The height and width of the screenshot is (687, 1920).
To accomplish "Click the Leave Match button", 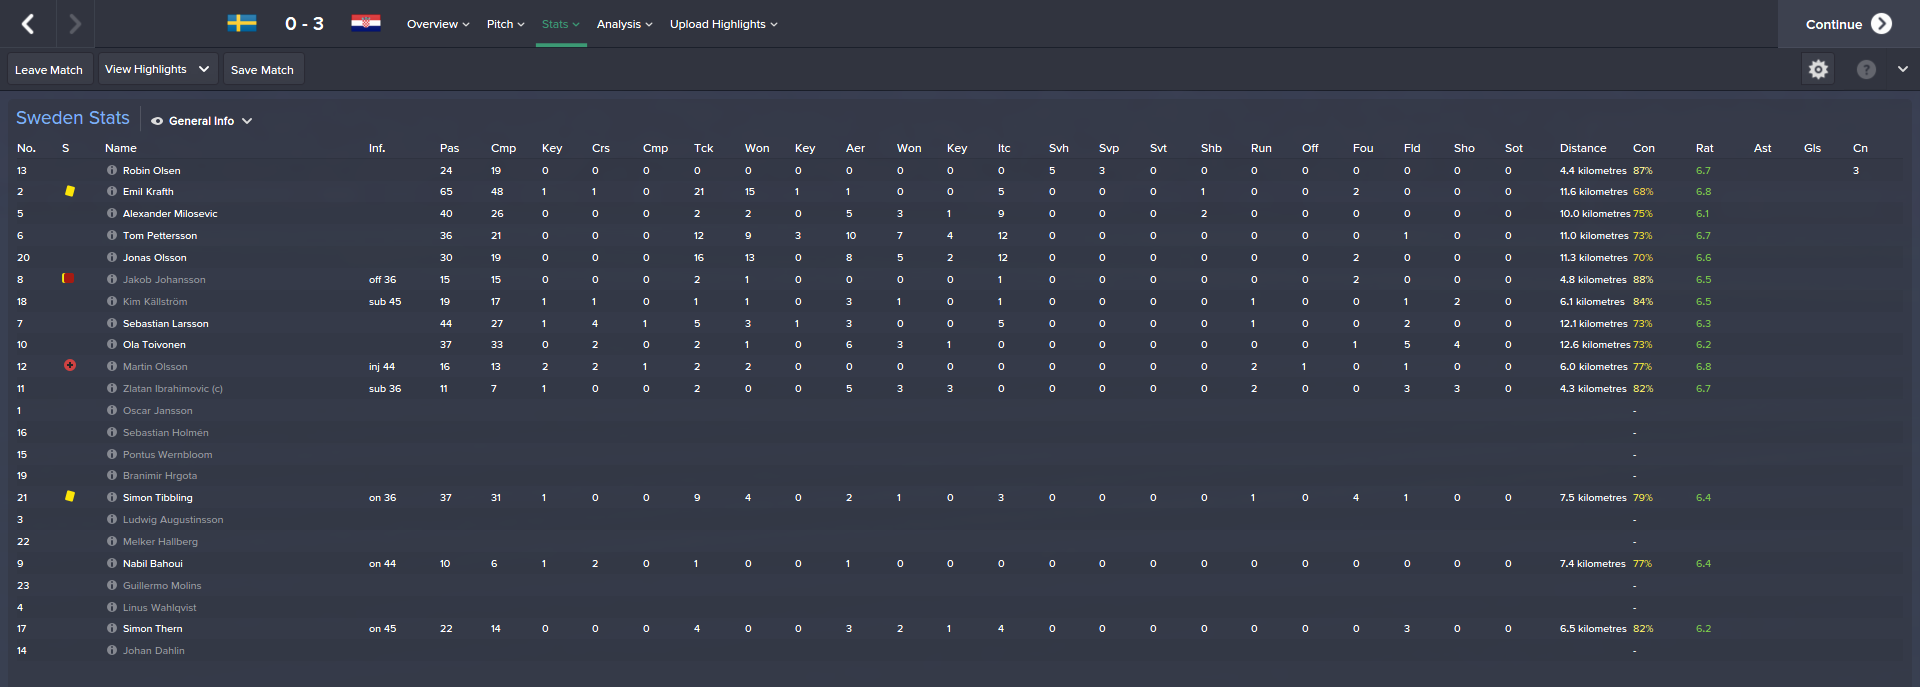I will tap(49, 70).
